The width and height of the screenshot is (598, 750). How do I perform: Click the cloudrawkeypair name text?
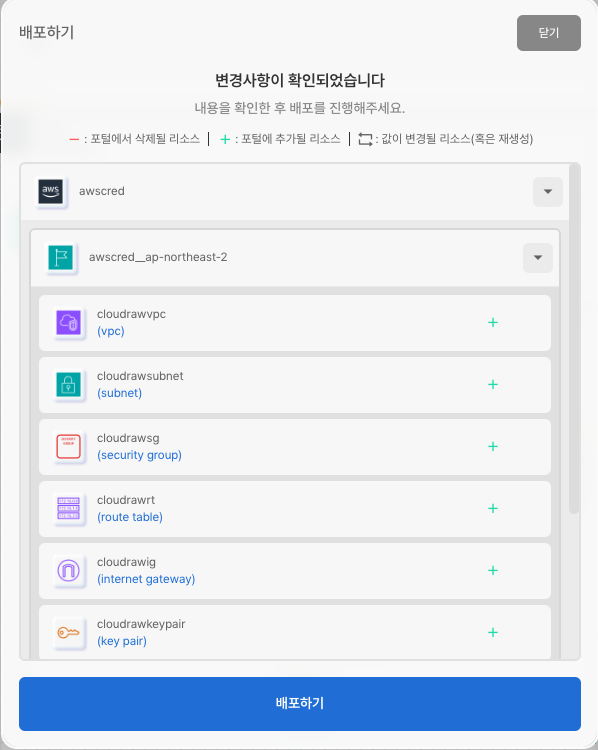tap(141, 624)
